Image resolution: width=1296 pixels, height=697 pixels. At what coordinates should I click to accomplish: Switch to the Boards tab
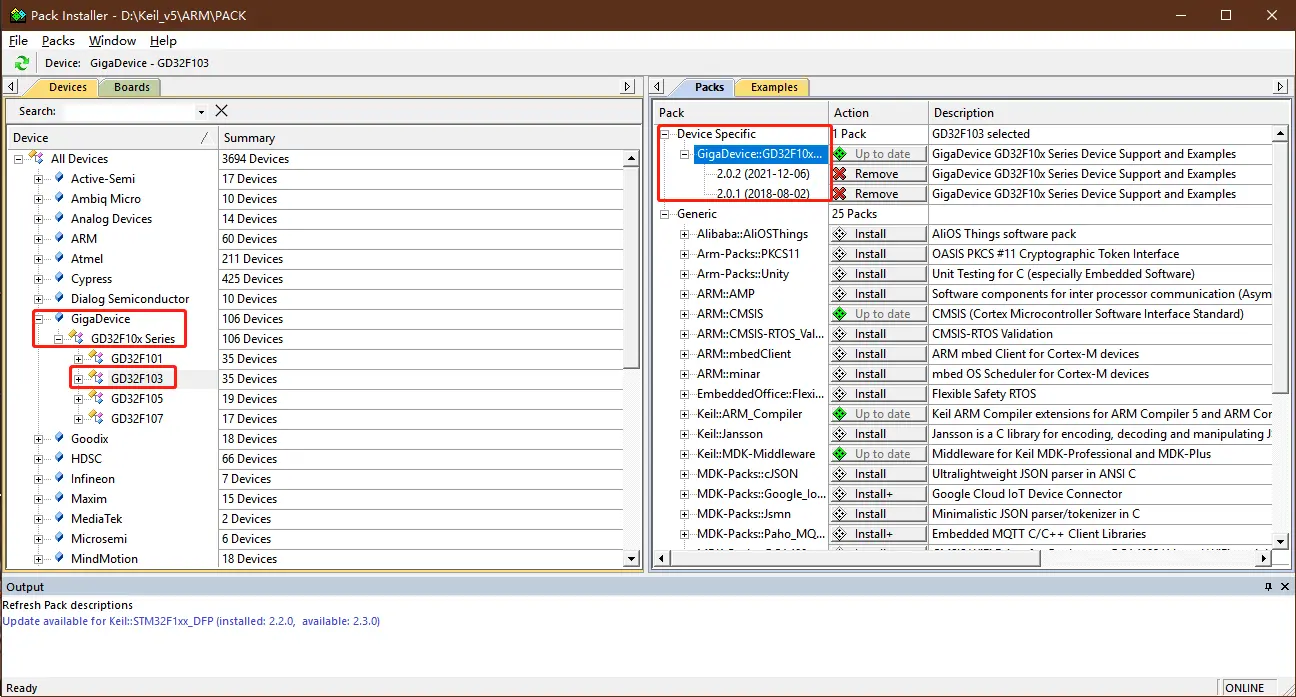tap(131, 87)
